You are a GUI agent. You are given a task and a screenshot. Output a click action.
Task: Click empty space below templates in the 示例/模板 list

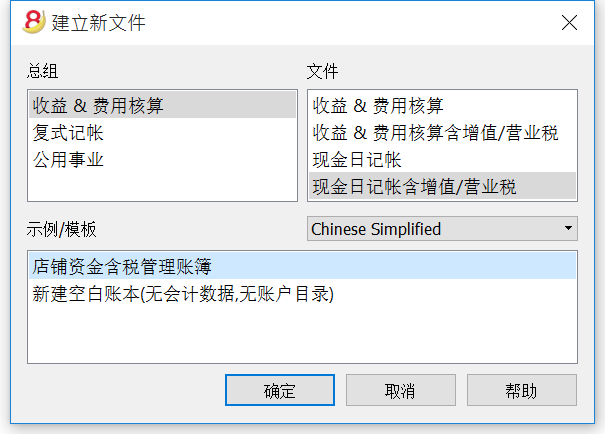pyautogui.click(x=302, y=335)
